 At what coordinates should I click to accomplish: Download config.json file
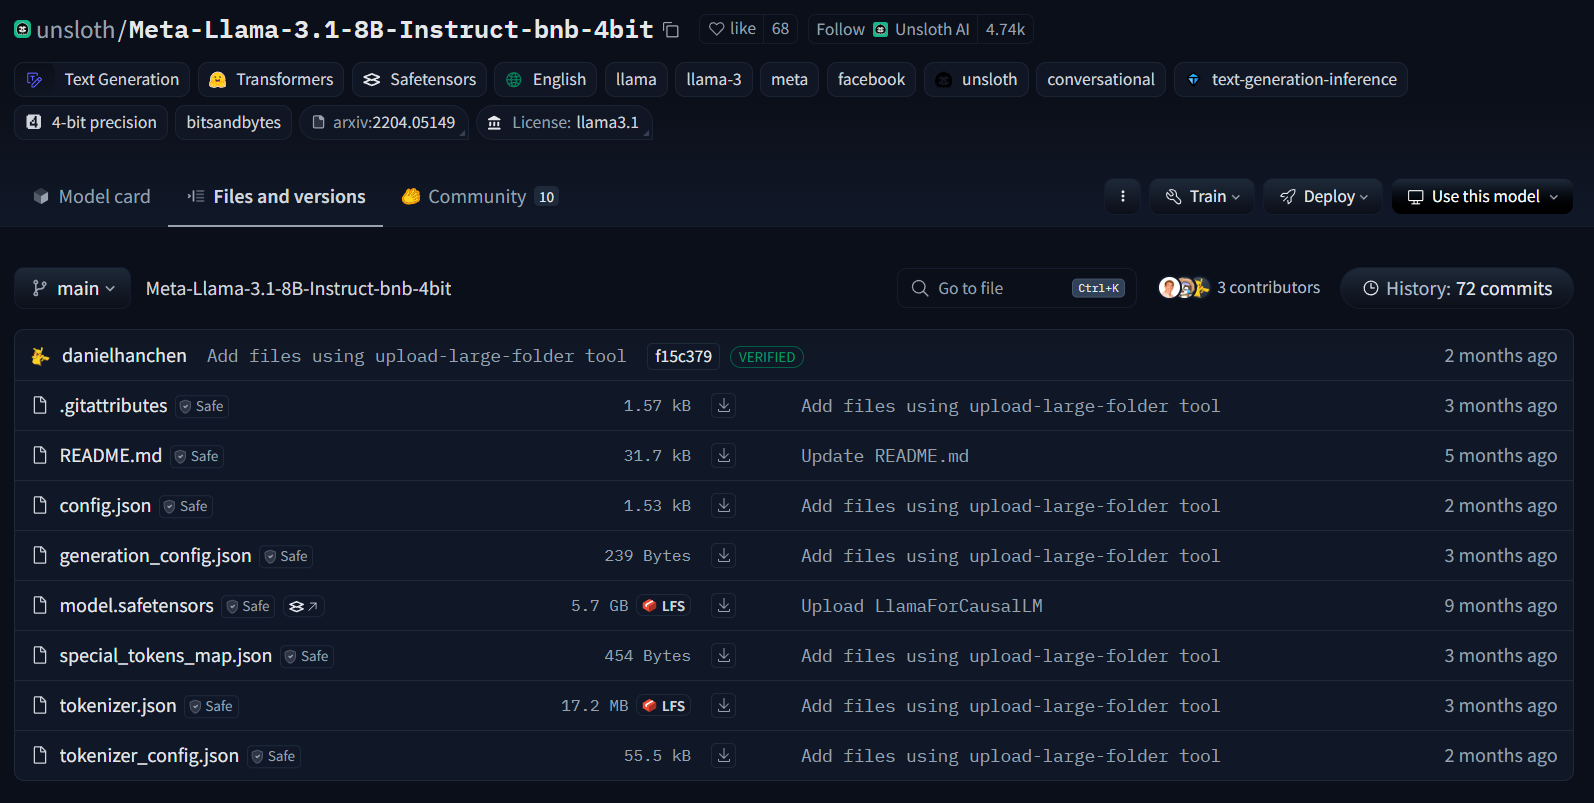tap(724, 505)
